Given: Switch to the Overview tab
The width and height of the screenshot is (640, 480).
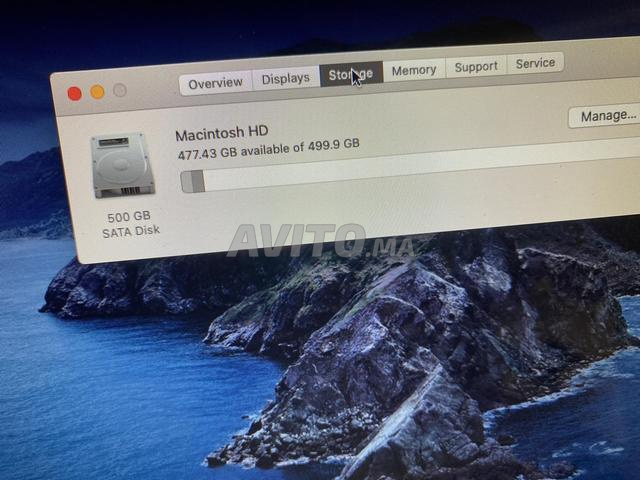Looking at the screenshot, I should 216,83.
